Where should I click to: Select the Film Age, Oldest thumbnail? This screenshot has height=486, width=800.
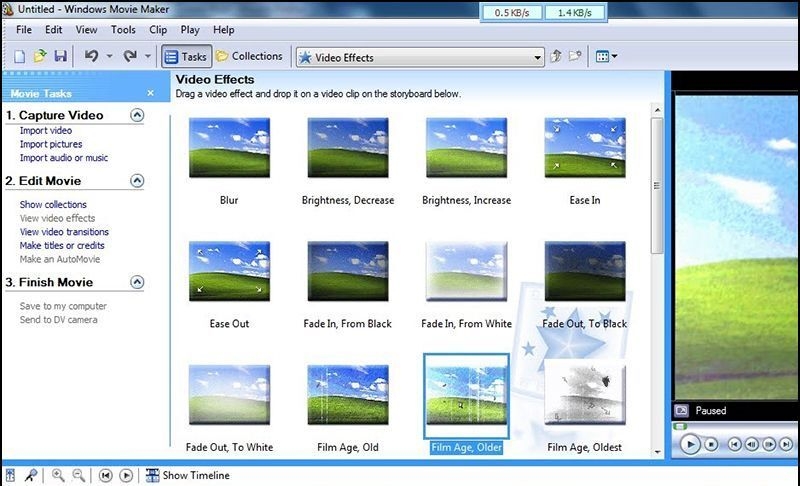pos(585,395)
